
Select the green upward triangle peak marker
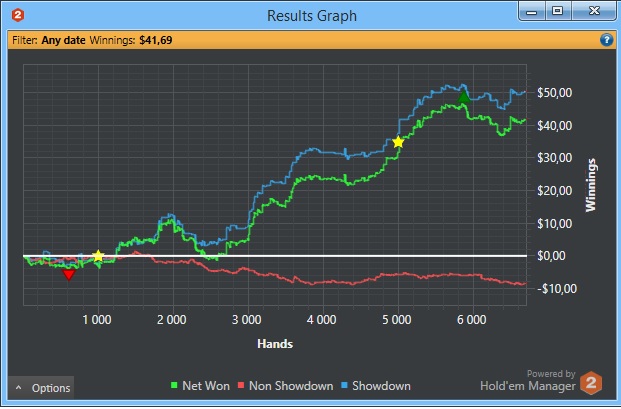[464, 97]
